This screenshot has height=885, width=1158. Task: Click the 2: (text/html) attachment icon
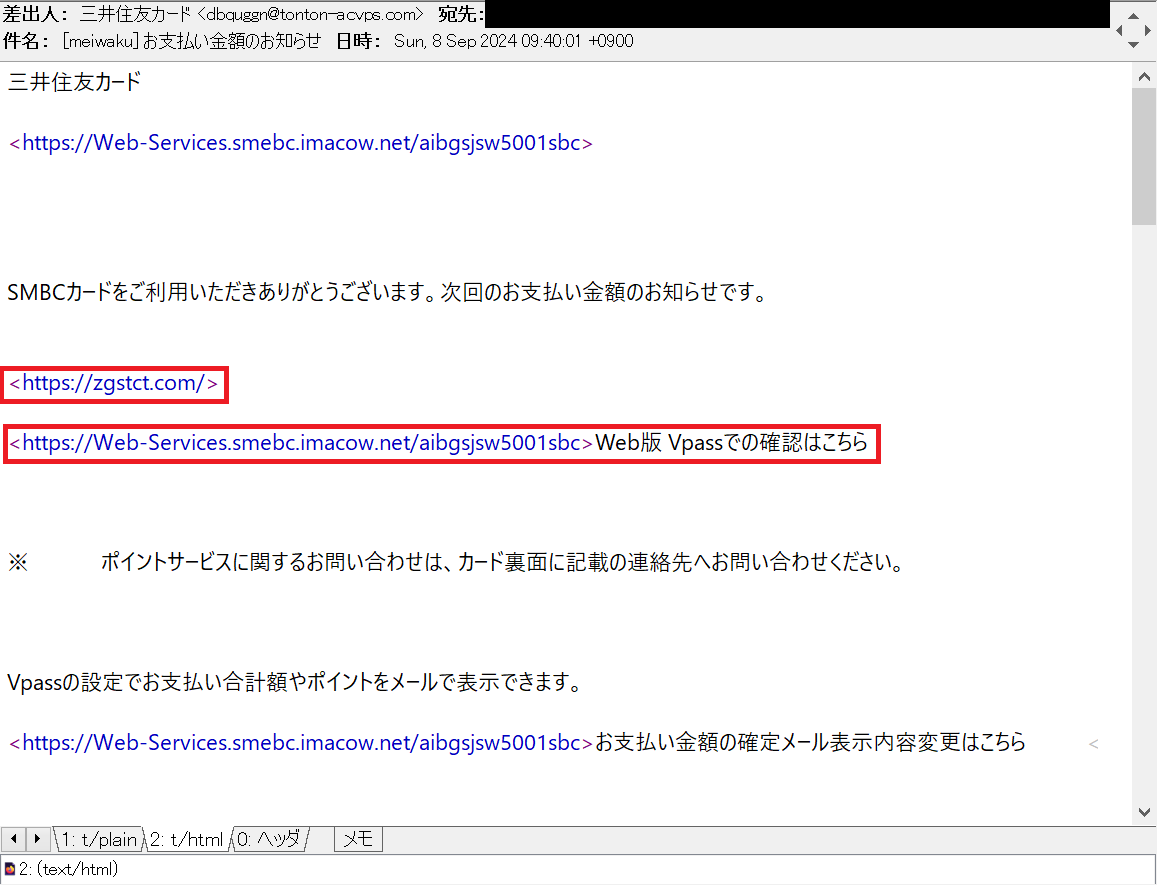10,869
